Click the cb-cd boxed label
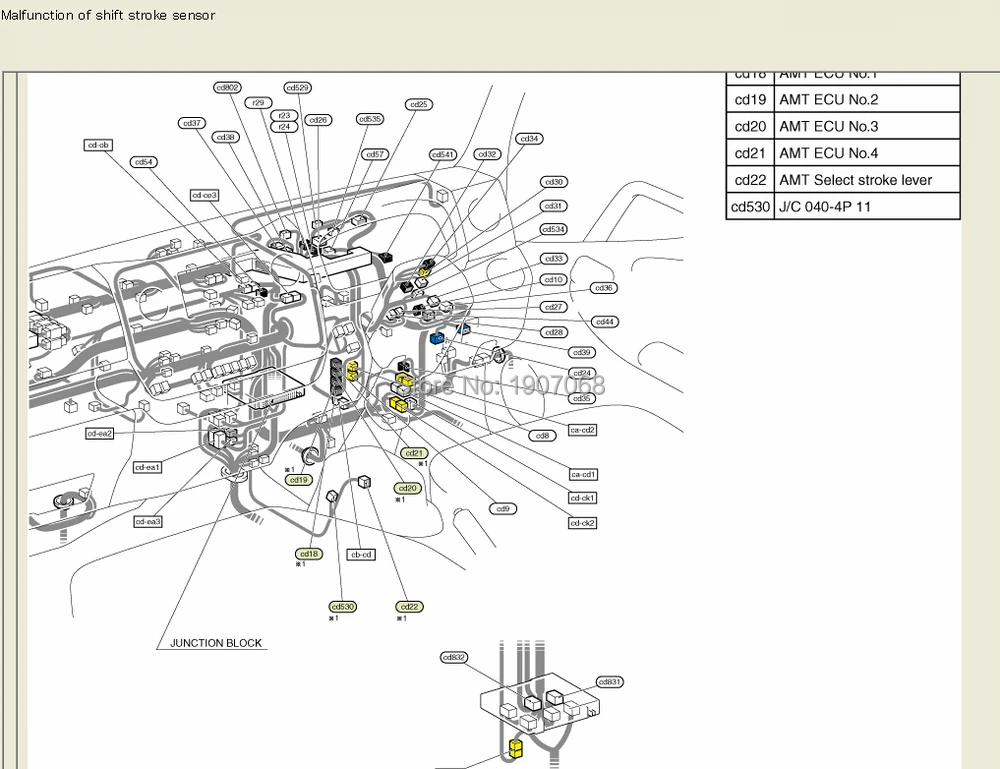1000x769 pixels. [361, 555]
